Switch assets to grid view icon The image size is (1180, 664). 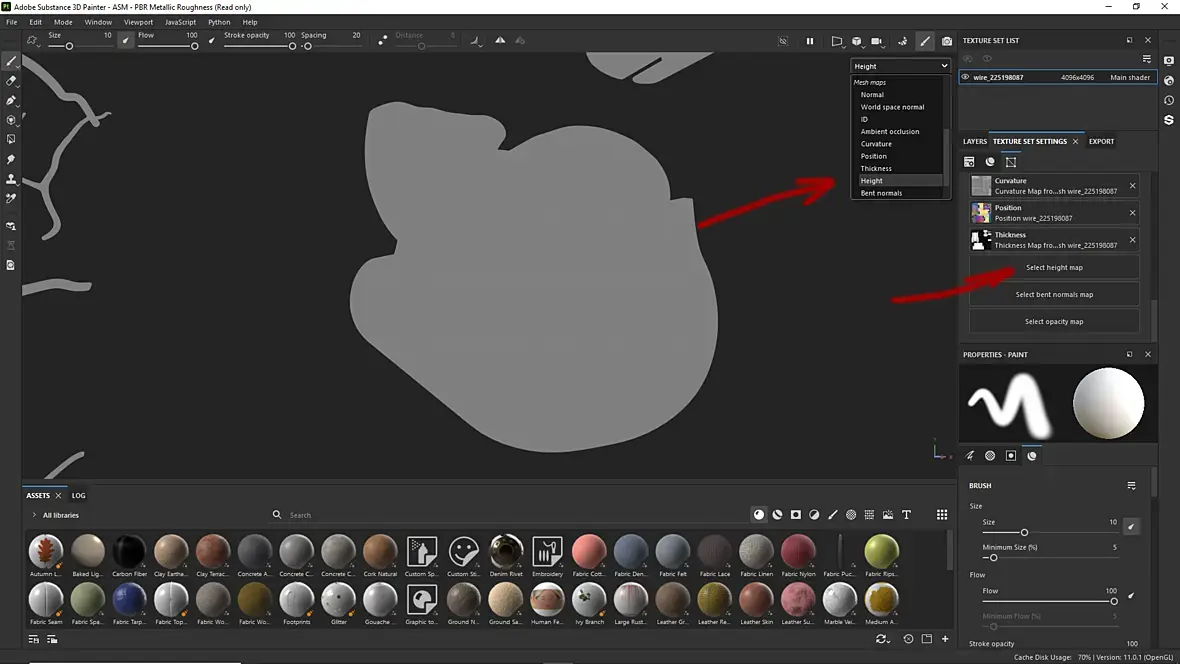(941, 515)
